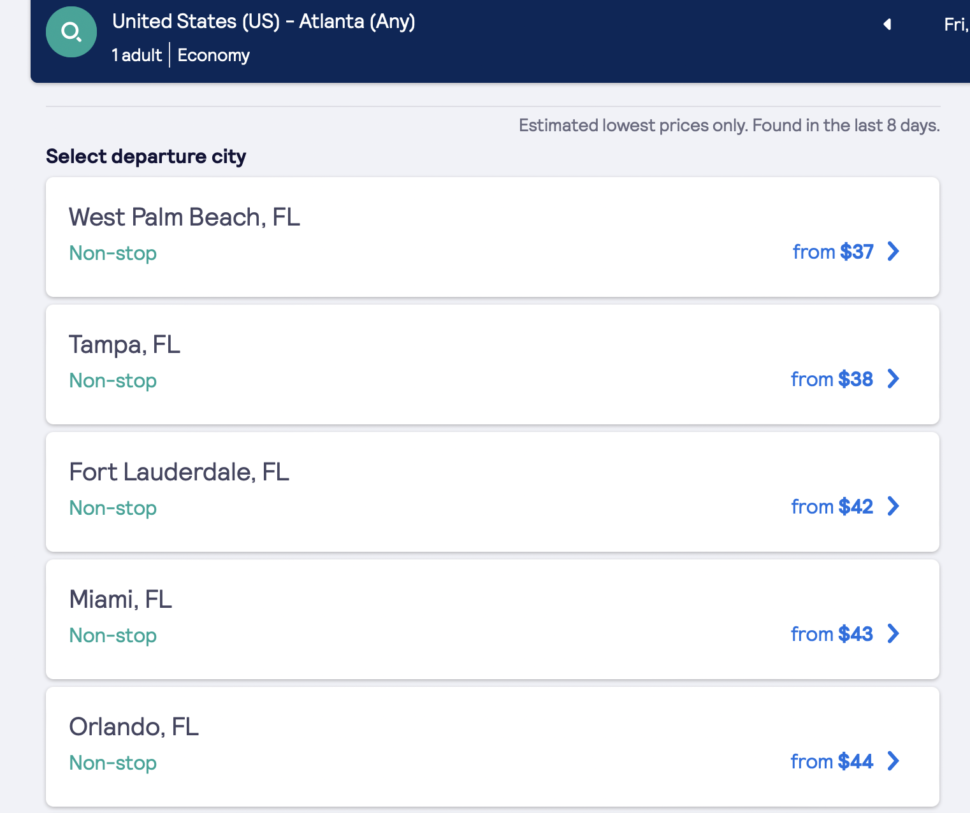This screenshot has height=813, width=970.
Task: Select the chevron beside Miami's fare
Action: click(x=892, y=634)
